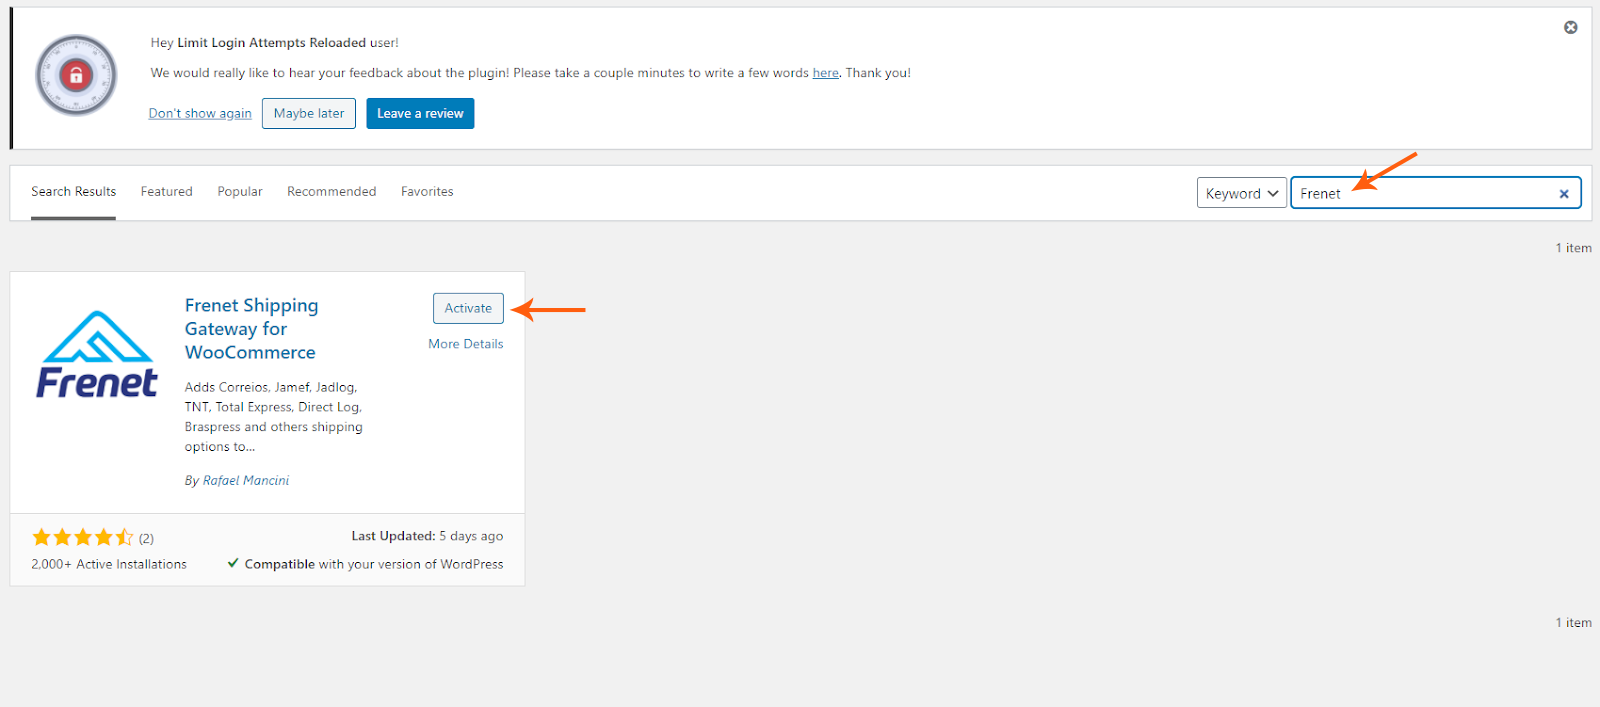The width and height of the screenshot is (1600, 707).
Task: Dismiss the notice with the close icon
Action: click(x=1570, y=27)
